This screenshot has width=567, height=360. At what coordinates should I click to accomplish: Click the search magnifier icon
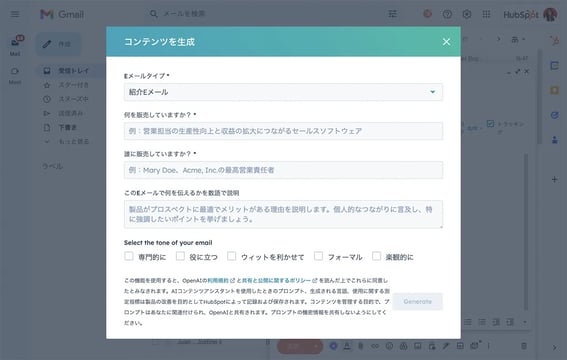tap(154, 14)
